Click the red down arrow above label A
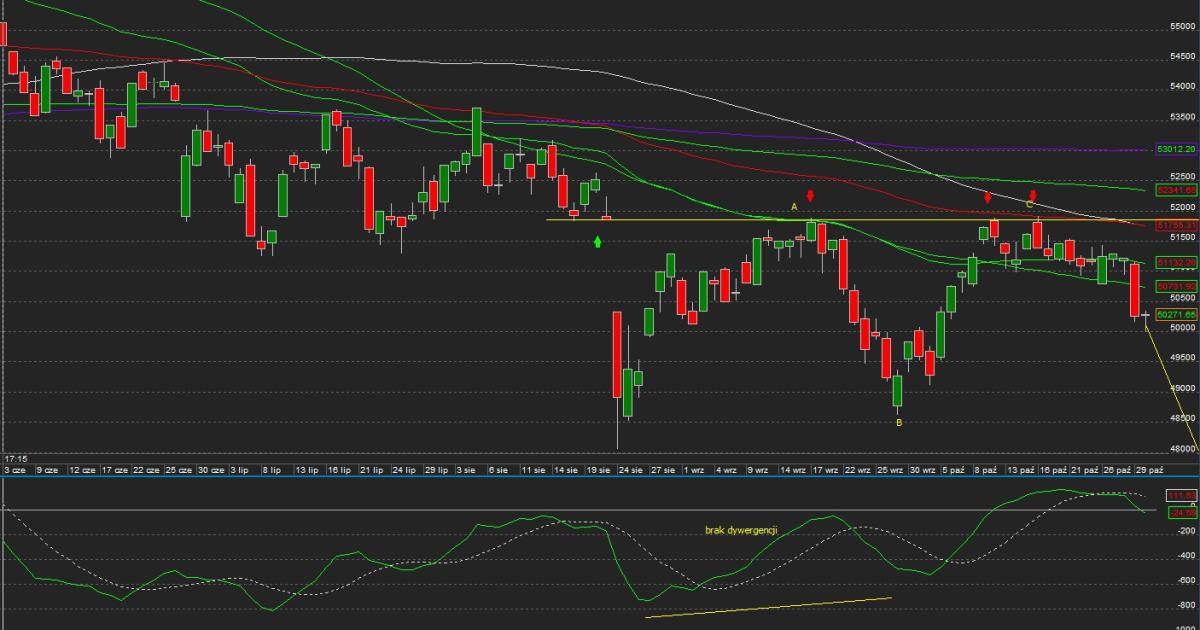The height and width of the screenshot is (630, 1200). [x=810, y=196]
